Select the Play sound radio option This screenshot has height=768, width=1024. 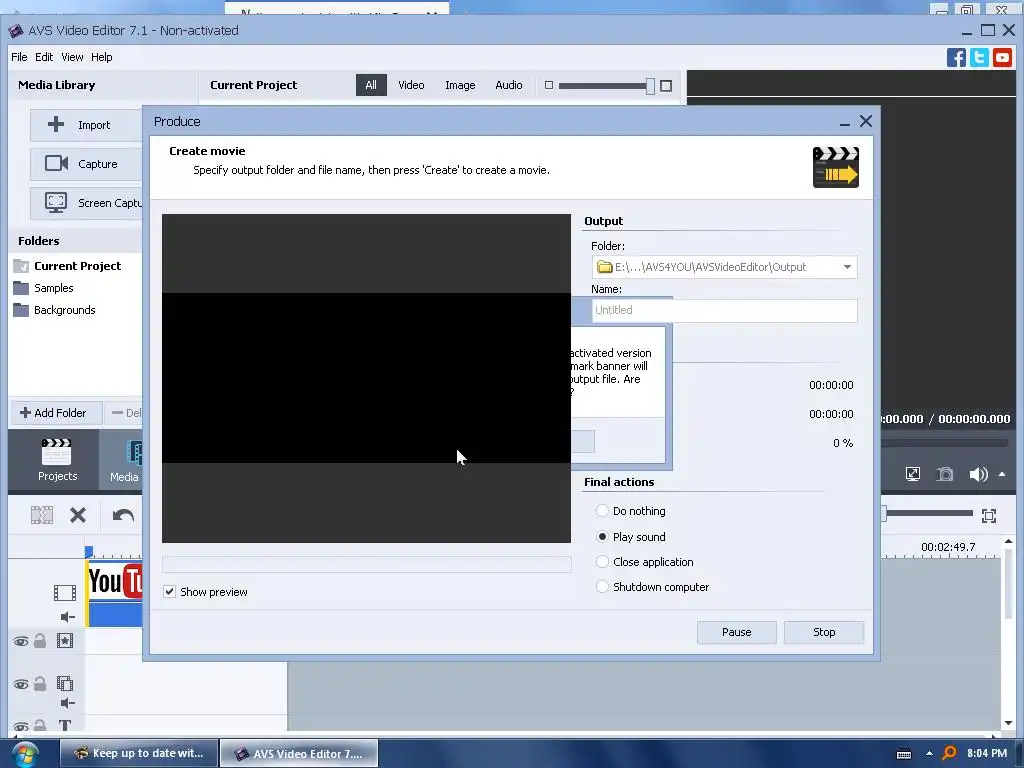pyautogui.click(x=602, y=537)
